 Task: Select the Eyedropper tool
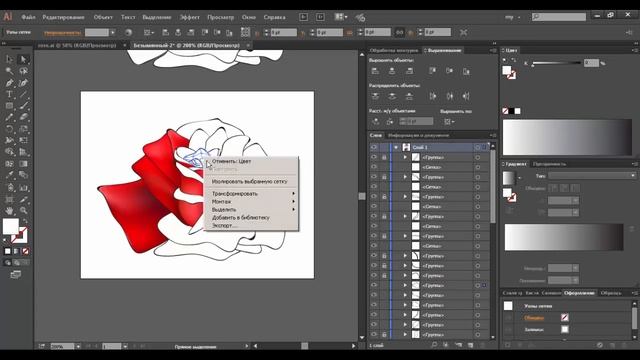click(9, 176)
